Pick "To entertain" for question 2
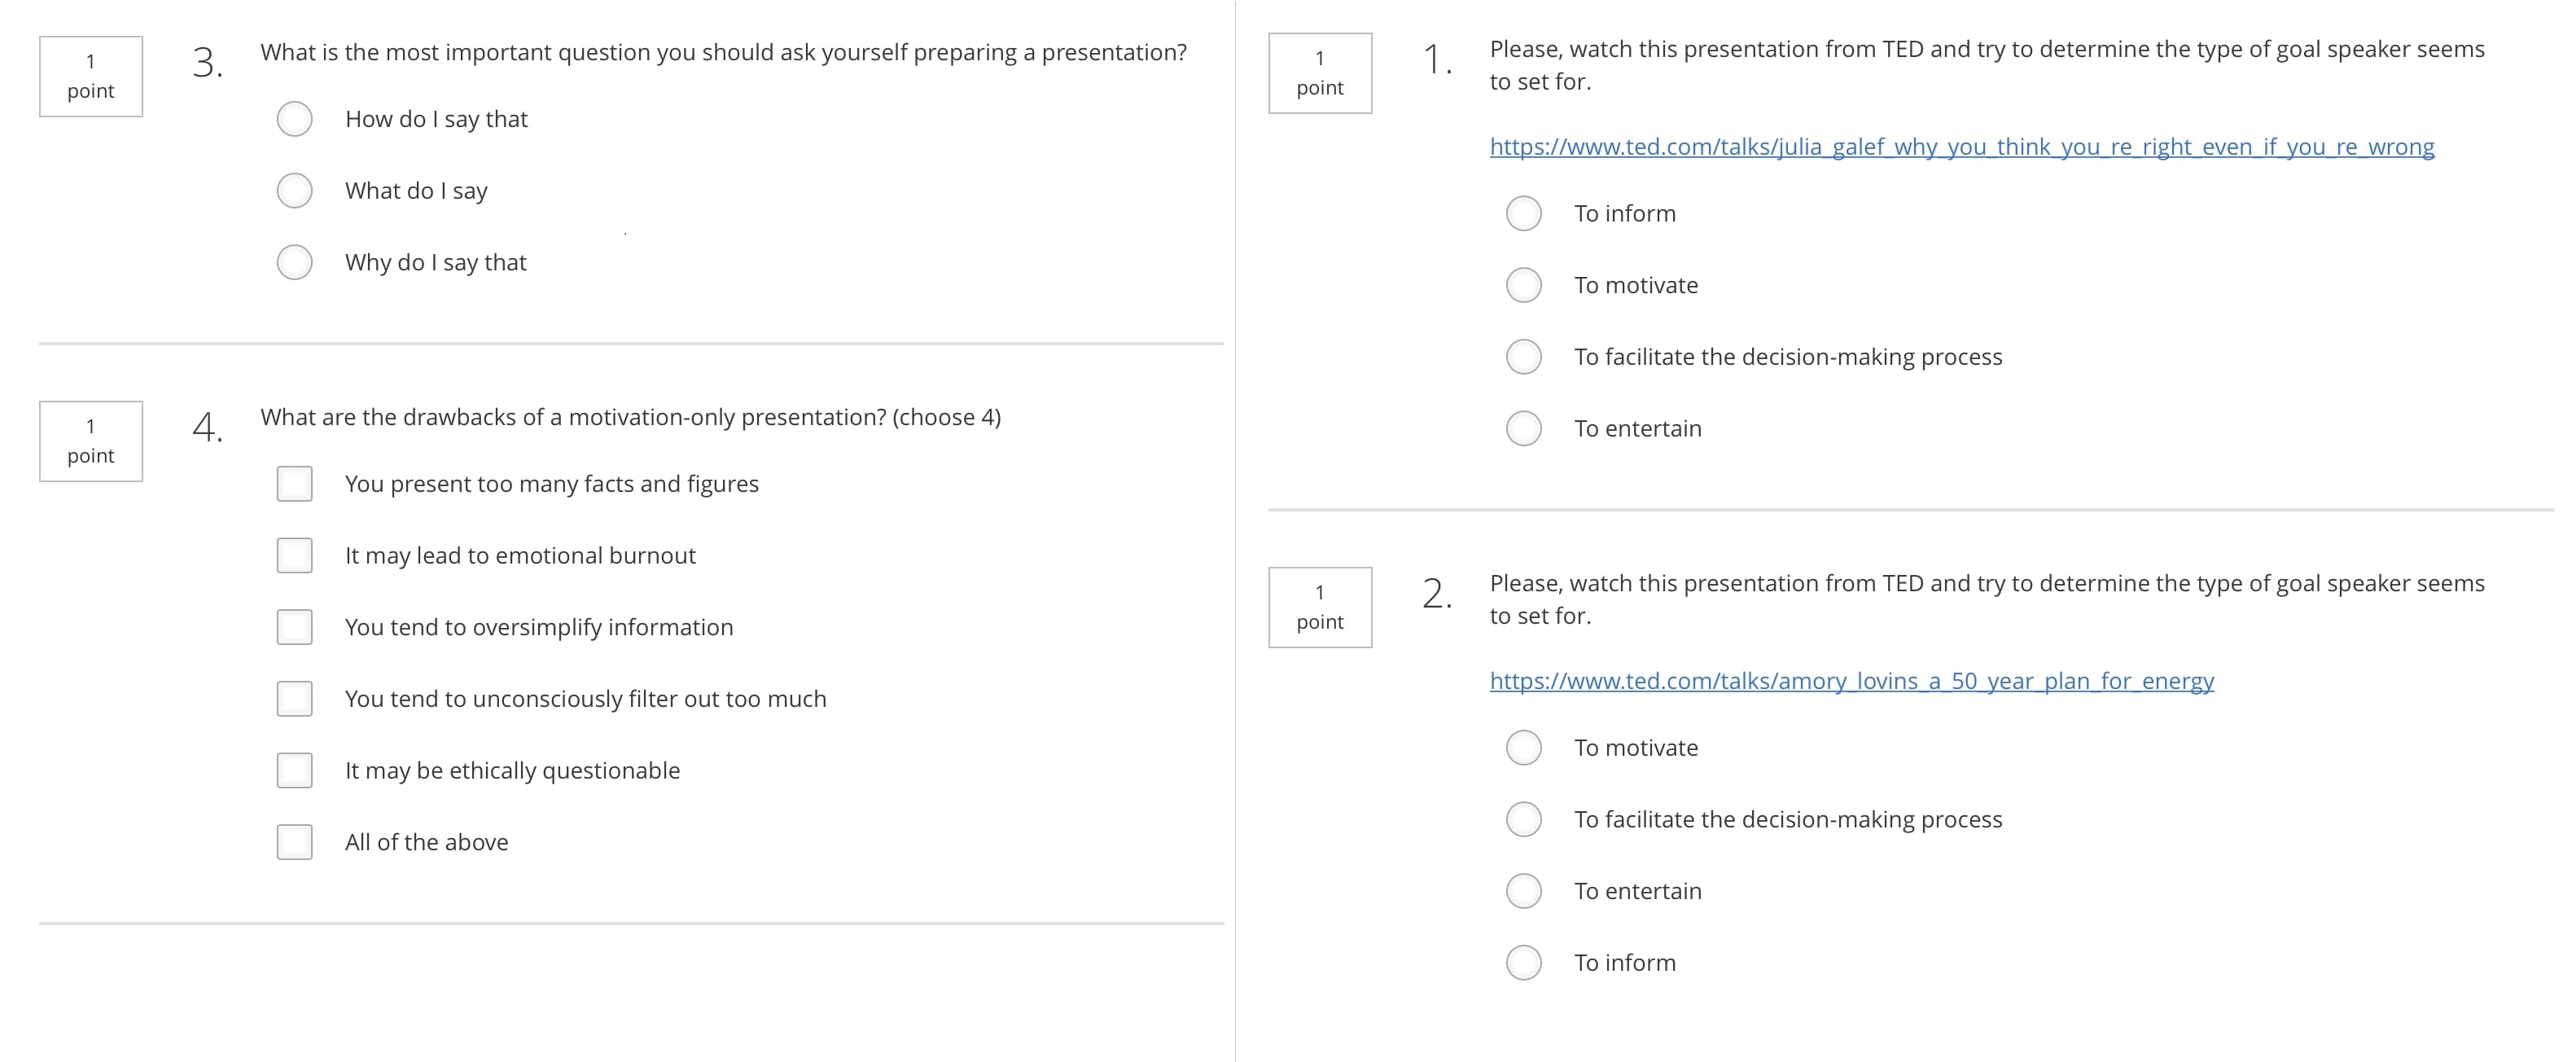 1523,892
